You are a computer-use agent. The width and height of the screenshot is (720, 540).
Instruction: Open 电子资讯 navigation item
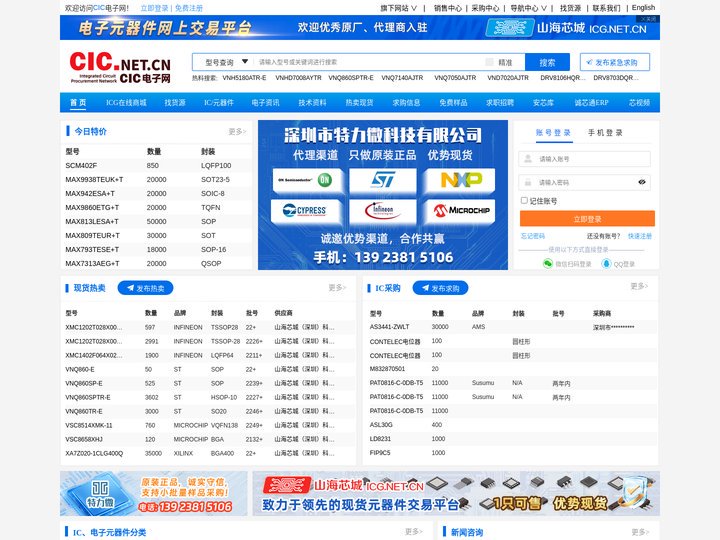click(265, 102)
